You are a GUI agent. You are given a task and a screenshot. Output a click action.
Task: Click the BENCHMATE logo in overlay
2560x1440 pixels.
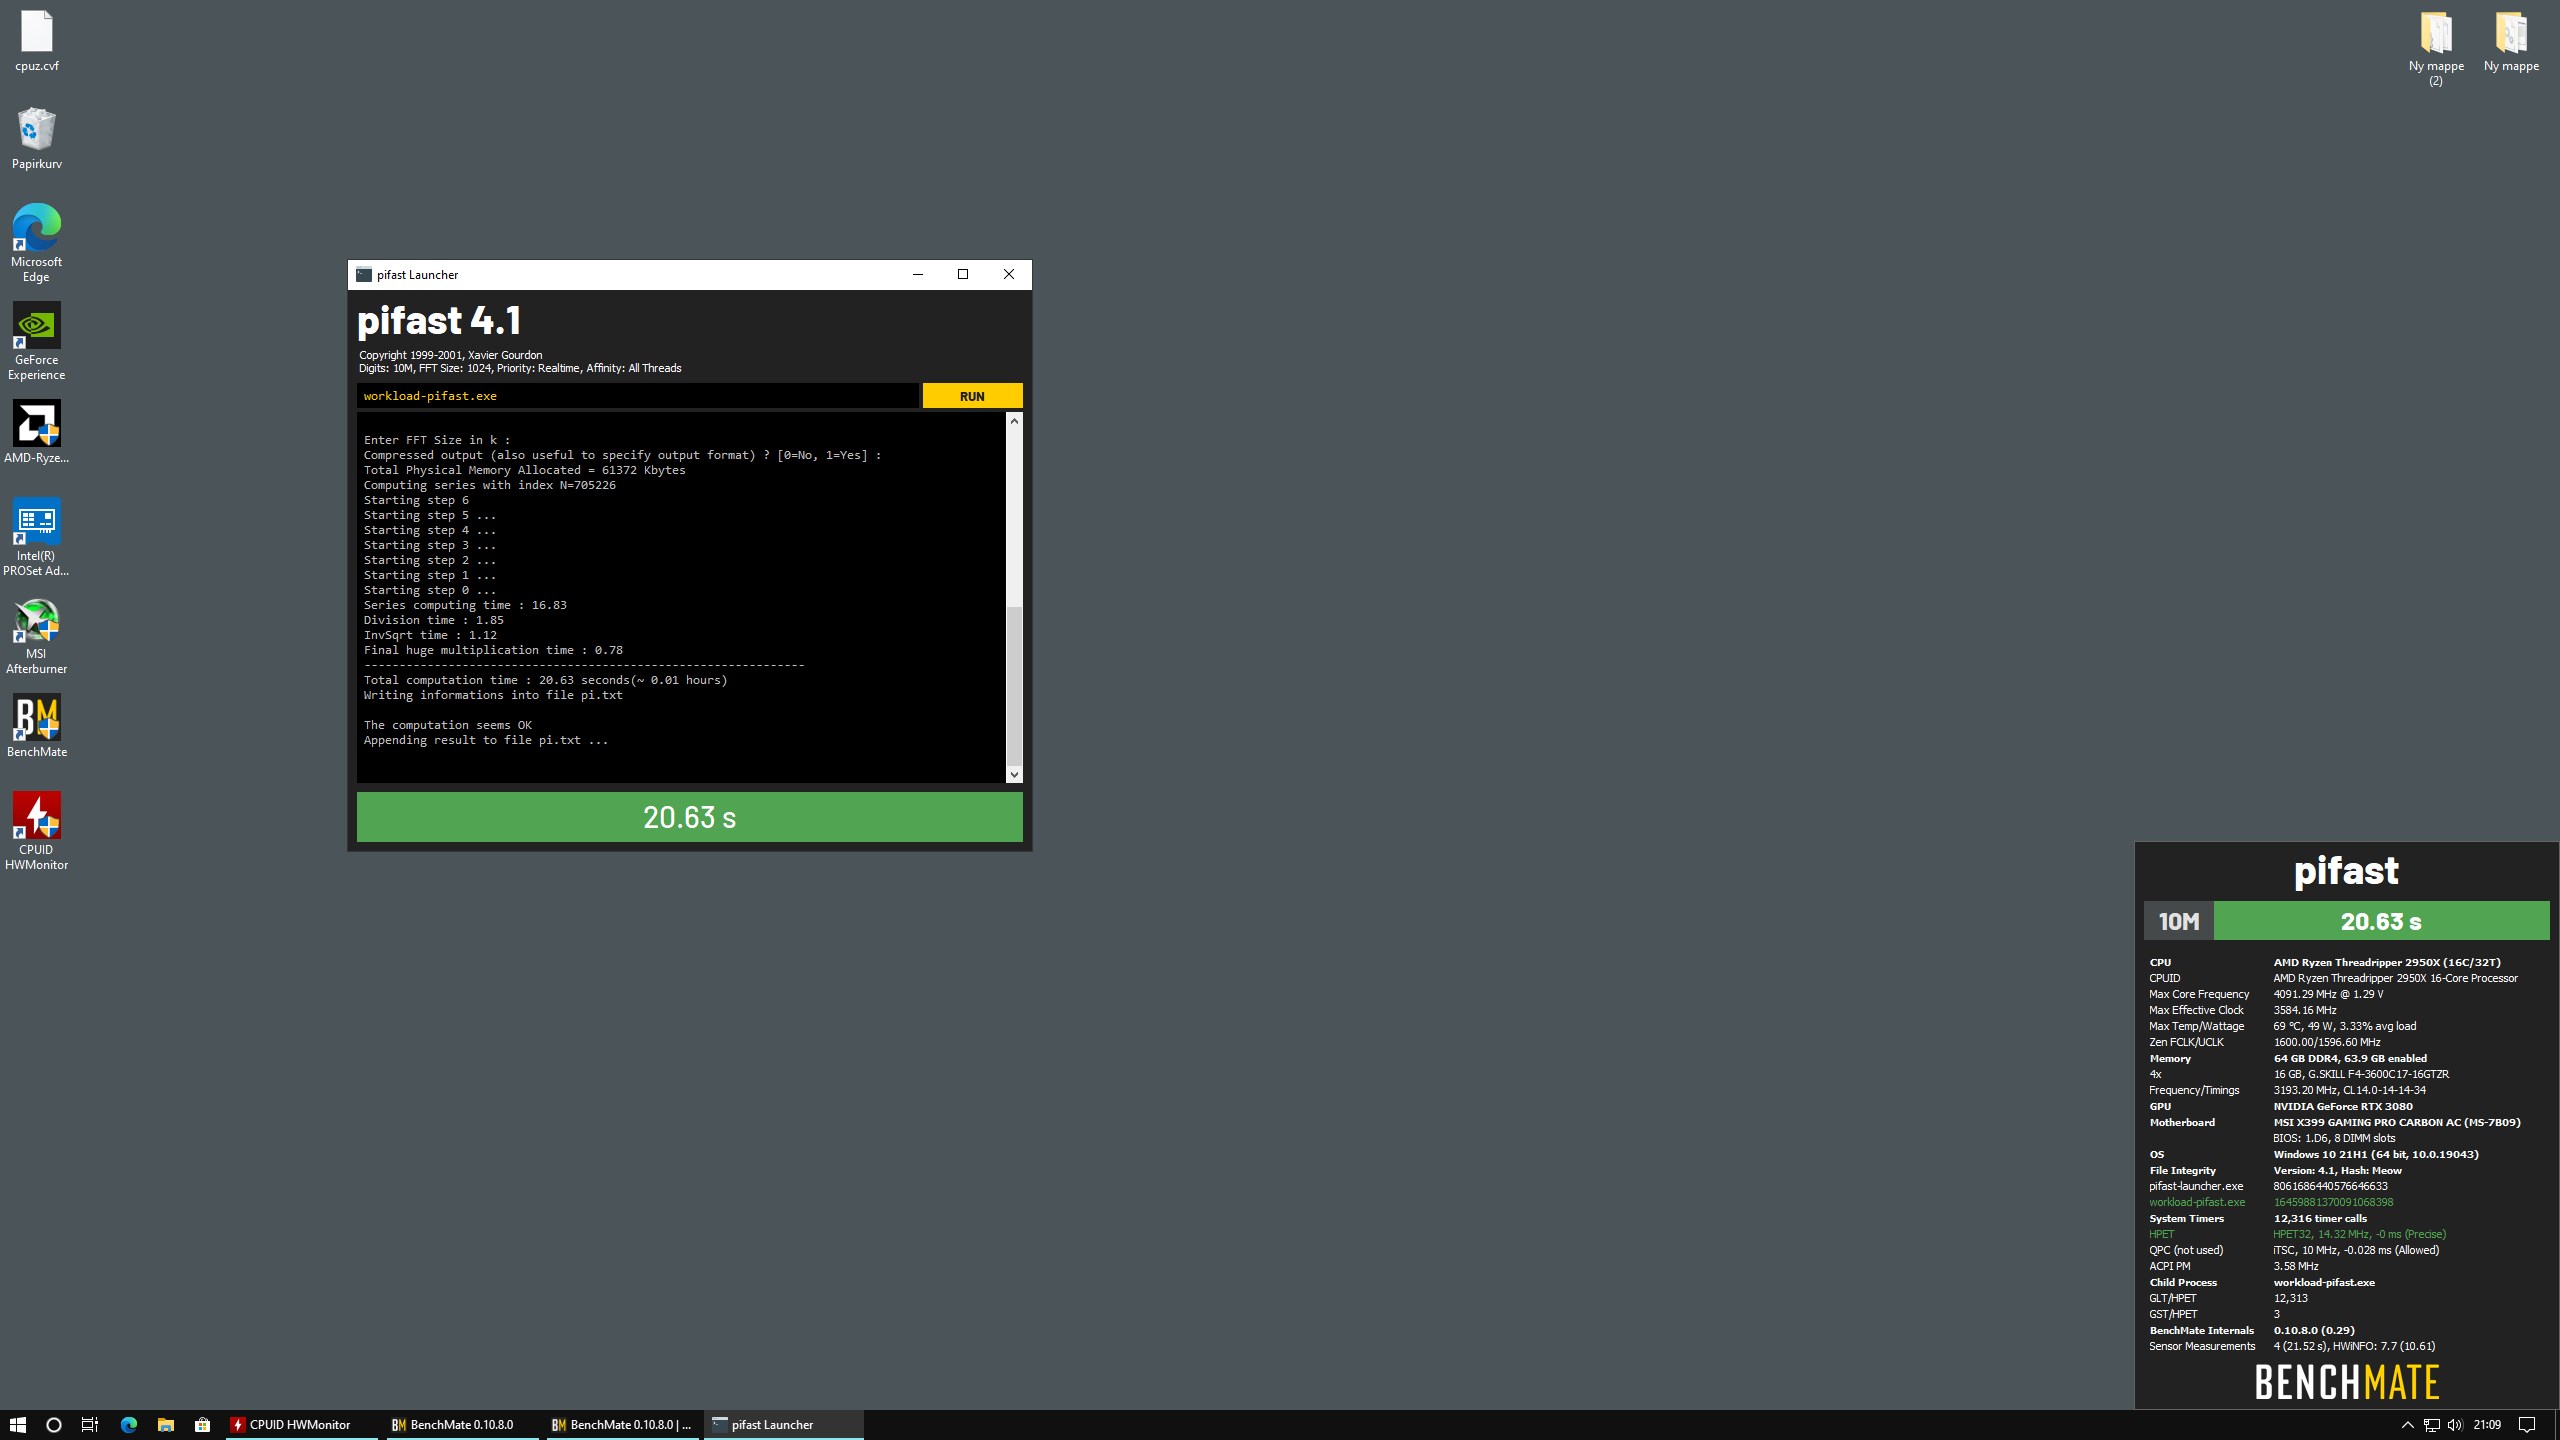(x=2346, y=1382)
